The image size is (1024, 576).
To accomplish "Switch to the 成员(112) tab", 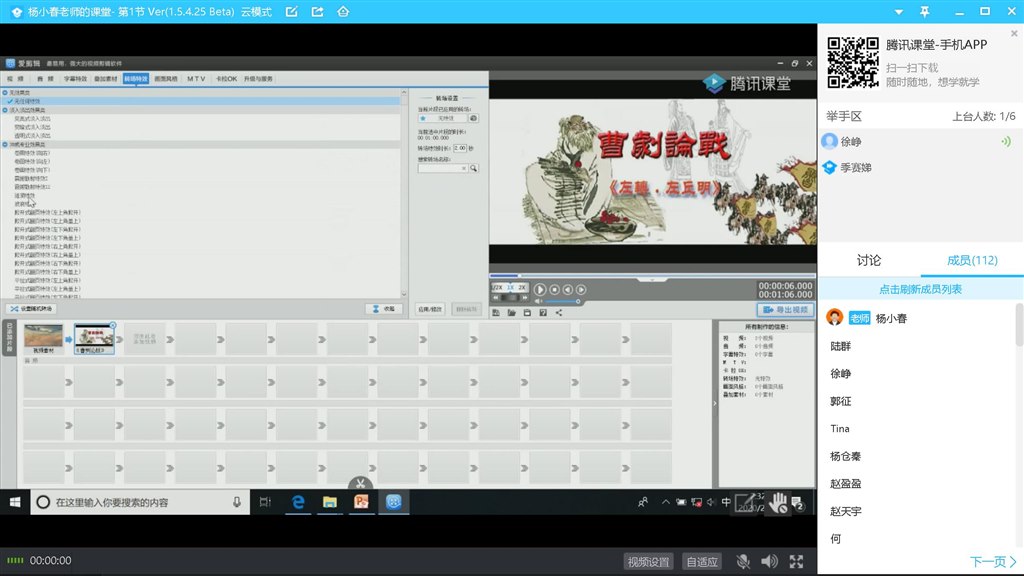I will (972, 261).
